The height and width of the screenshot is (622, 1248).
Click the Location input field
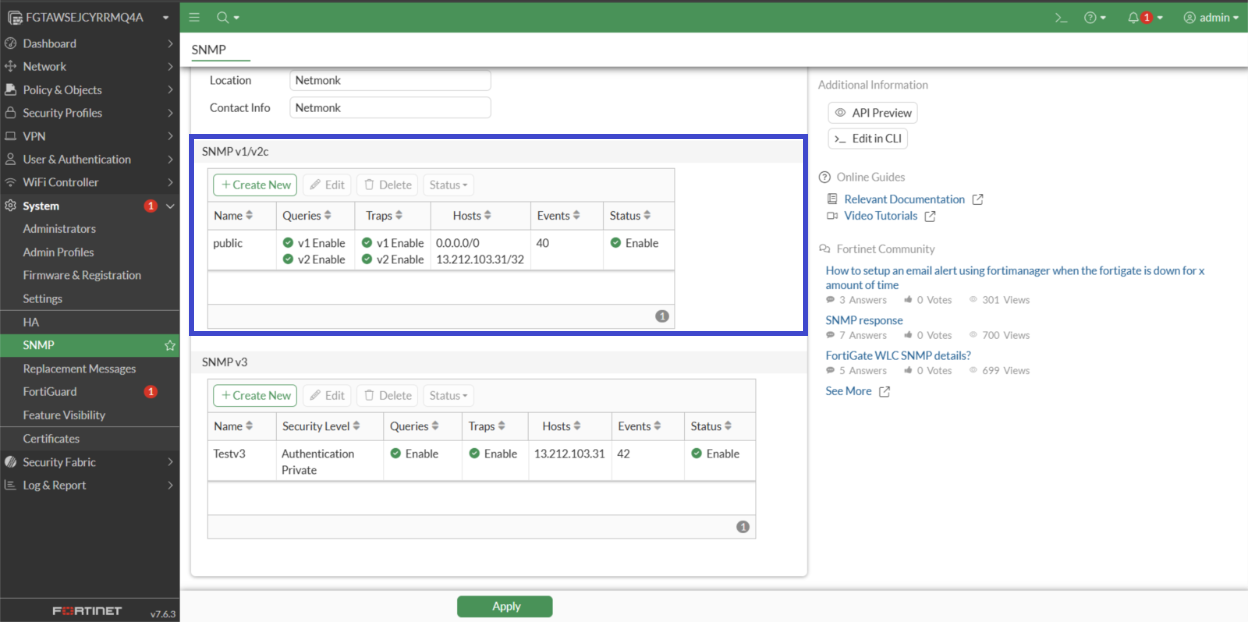pos(390,80)
